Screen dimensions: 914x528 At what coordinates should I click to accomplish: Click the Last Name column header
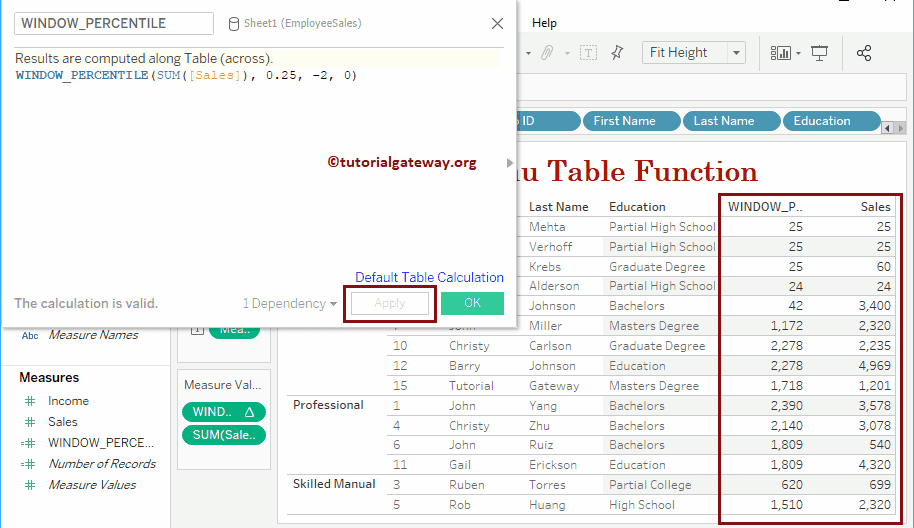coord(558,207)
